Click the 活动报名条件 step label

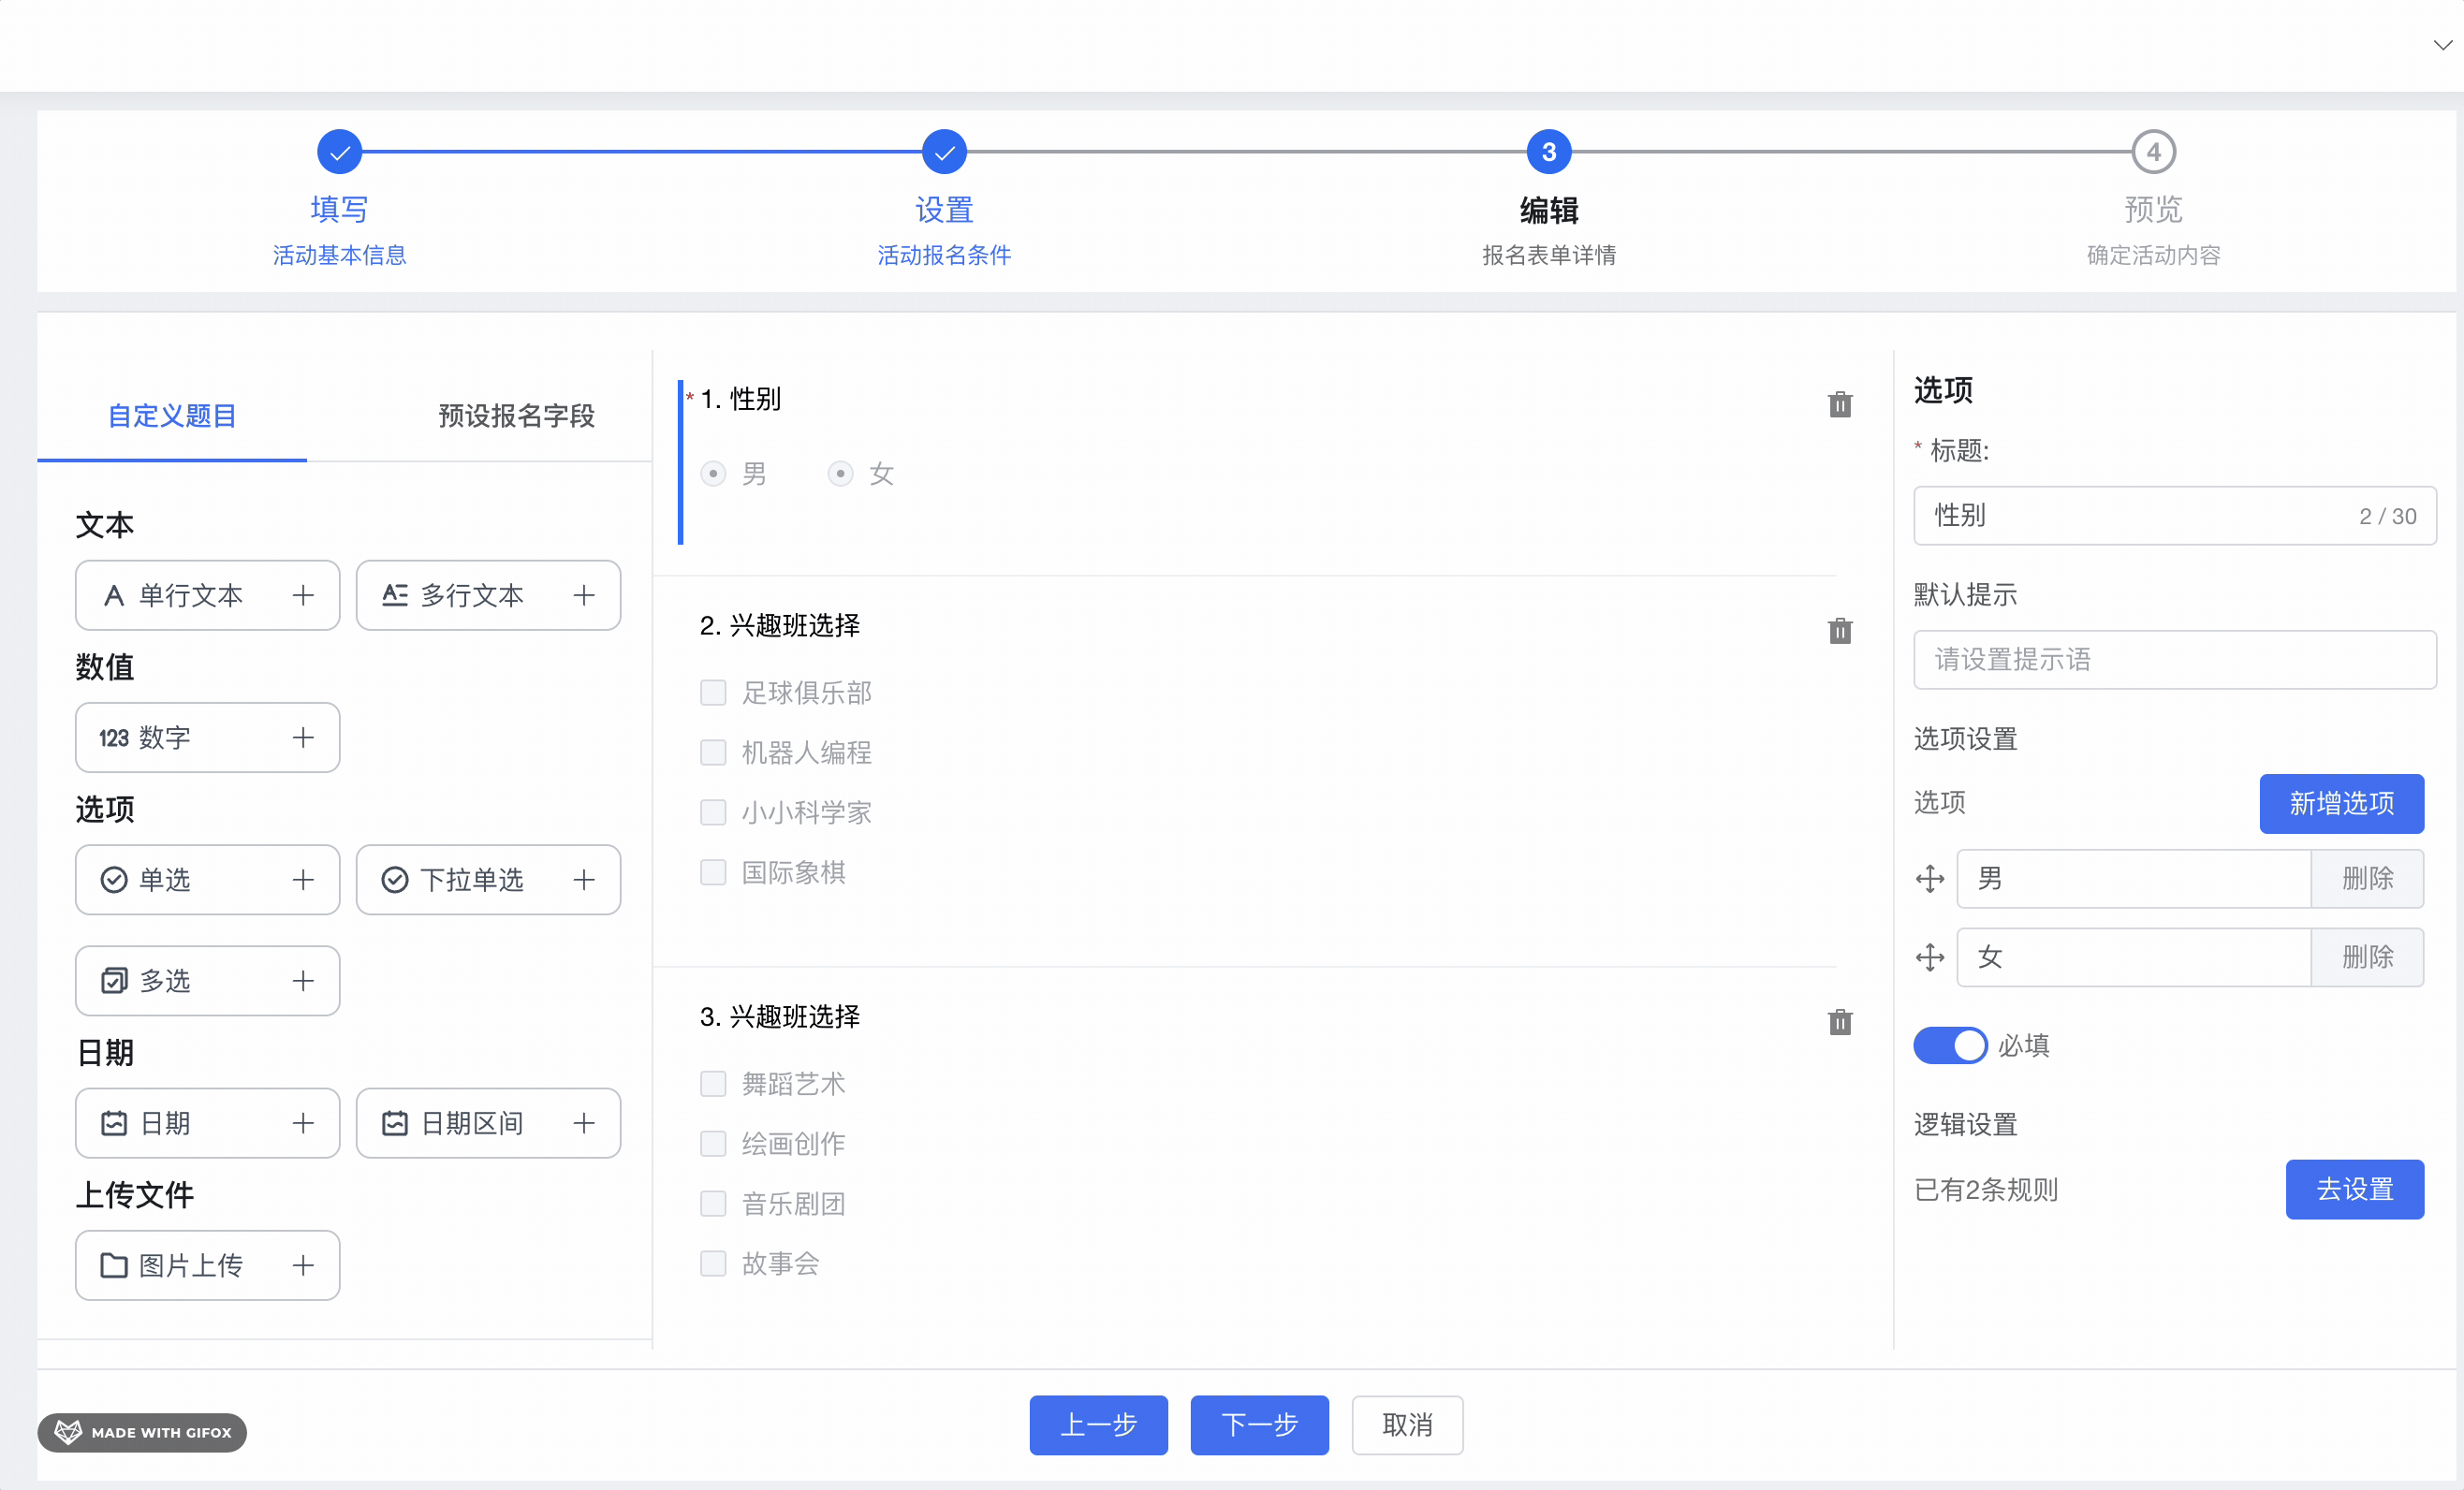pos(944,255)
